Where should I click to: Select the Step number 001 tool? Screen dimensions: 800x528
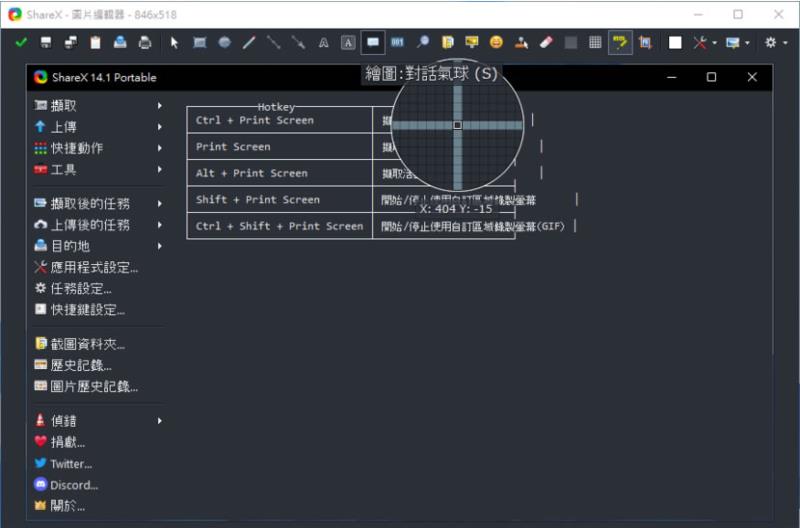tap(397, 42)
